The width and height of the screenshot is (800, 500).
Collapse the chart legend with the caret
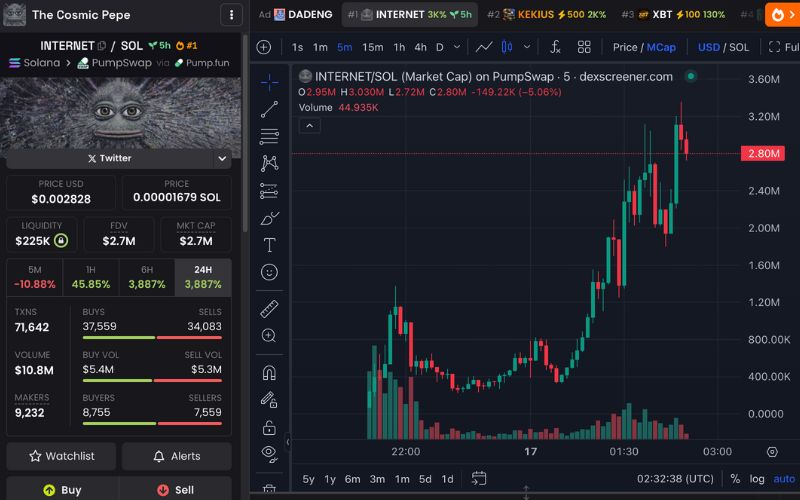(x=309, y=126)
